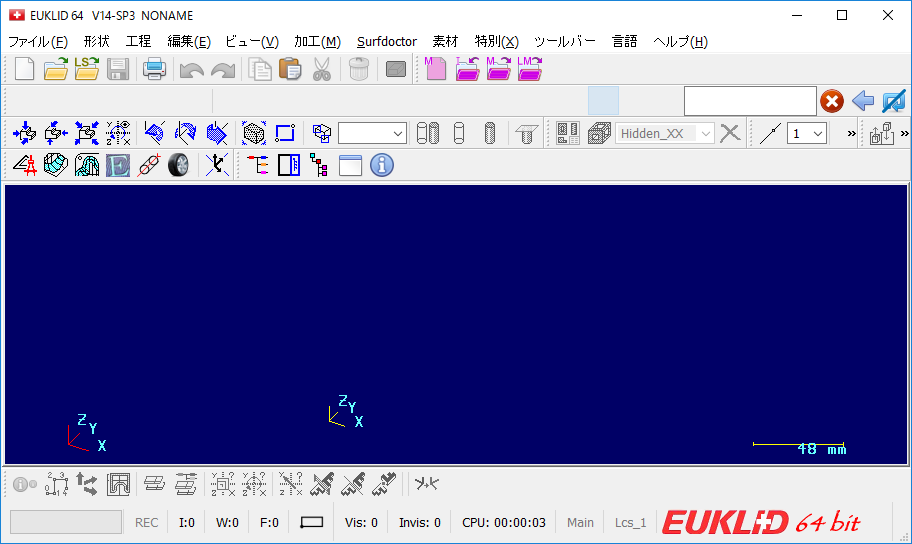Click the drawing layout sheet icon
This screenshot has height=544, width=912.
568,133
